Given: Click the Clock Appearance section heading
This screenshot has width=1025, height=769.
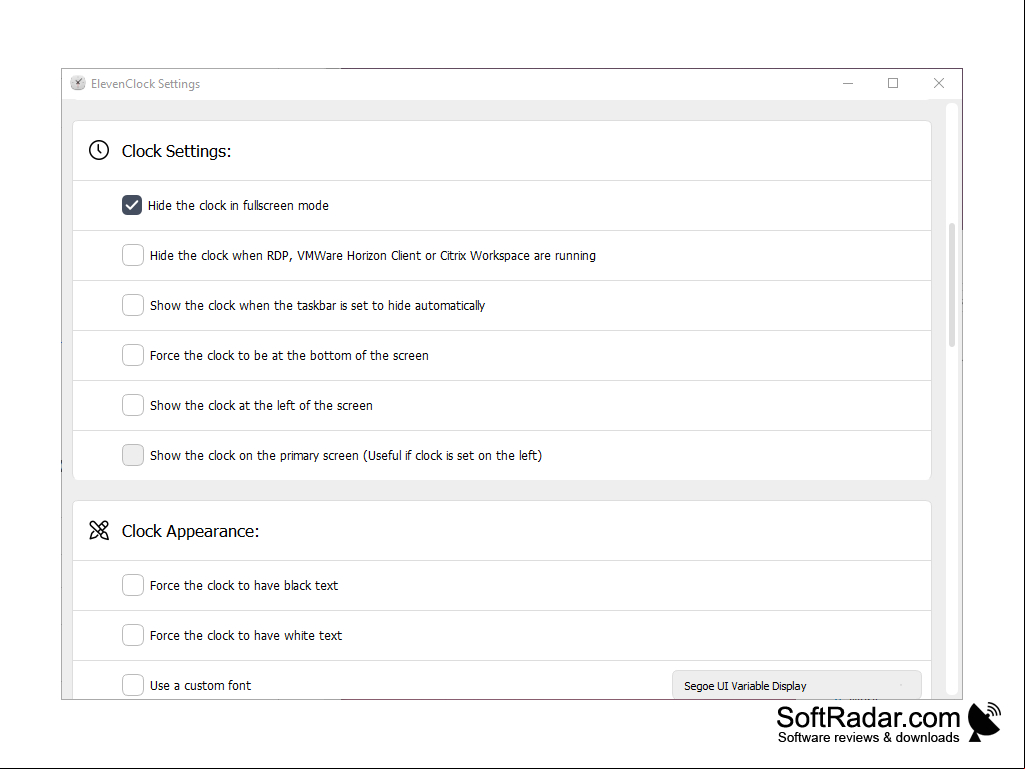Looking at the screenshot, I should point(190,531).
